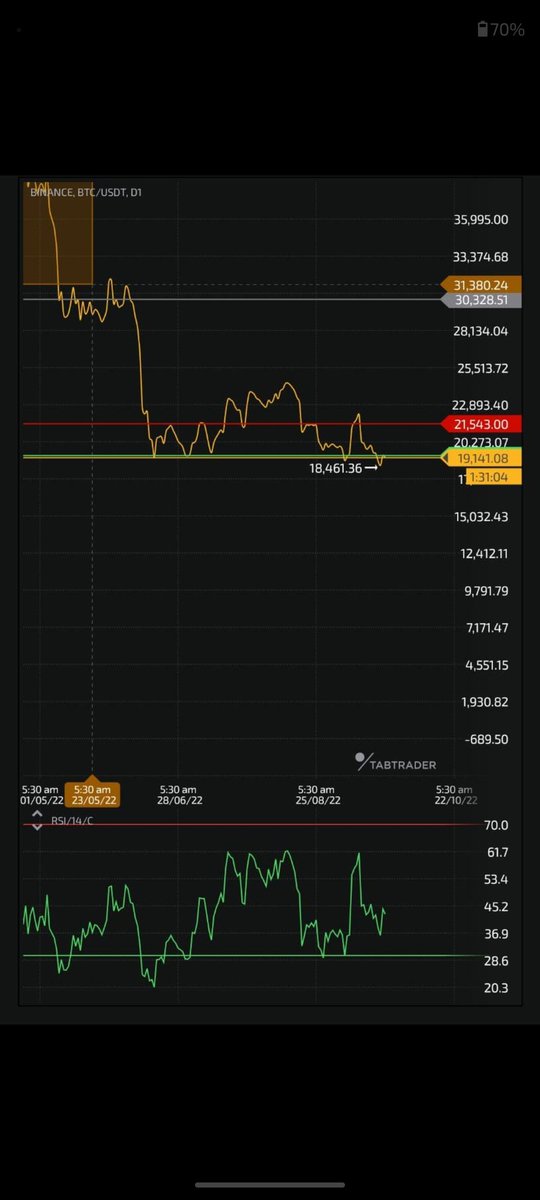This screenshot has height=1200, width=540.
Task: Tap the RSI 70.0 overbought level label
Action: pyautogui.click(x=496, y=825)
